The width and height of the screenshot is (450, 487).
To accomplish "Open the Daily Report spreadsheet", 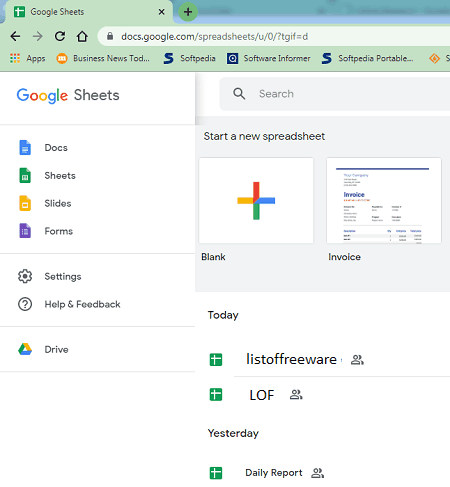I will 274,473.
